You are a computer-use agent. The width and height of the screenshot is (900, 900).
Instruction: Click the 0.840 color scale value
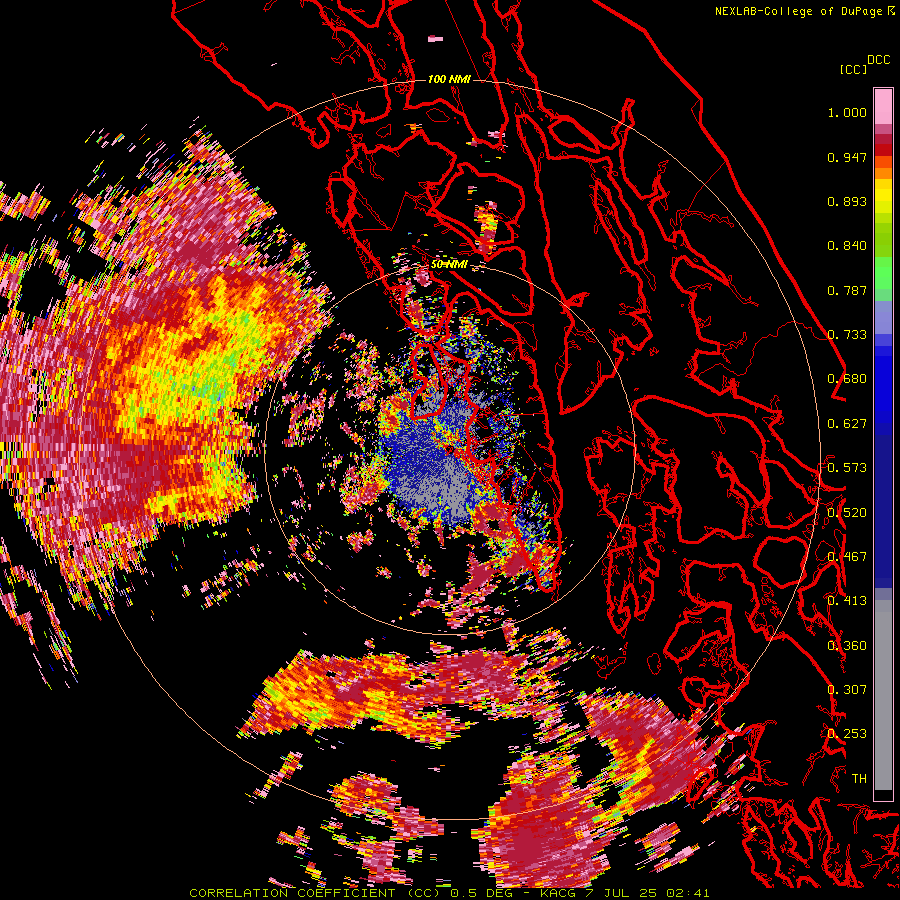pos(847,246)
